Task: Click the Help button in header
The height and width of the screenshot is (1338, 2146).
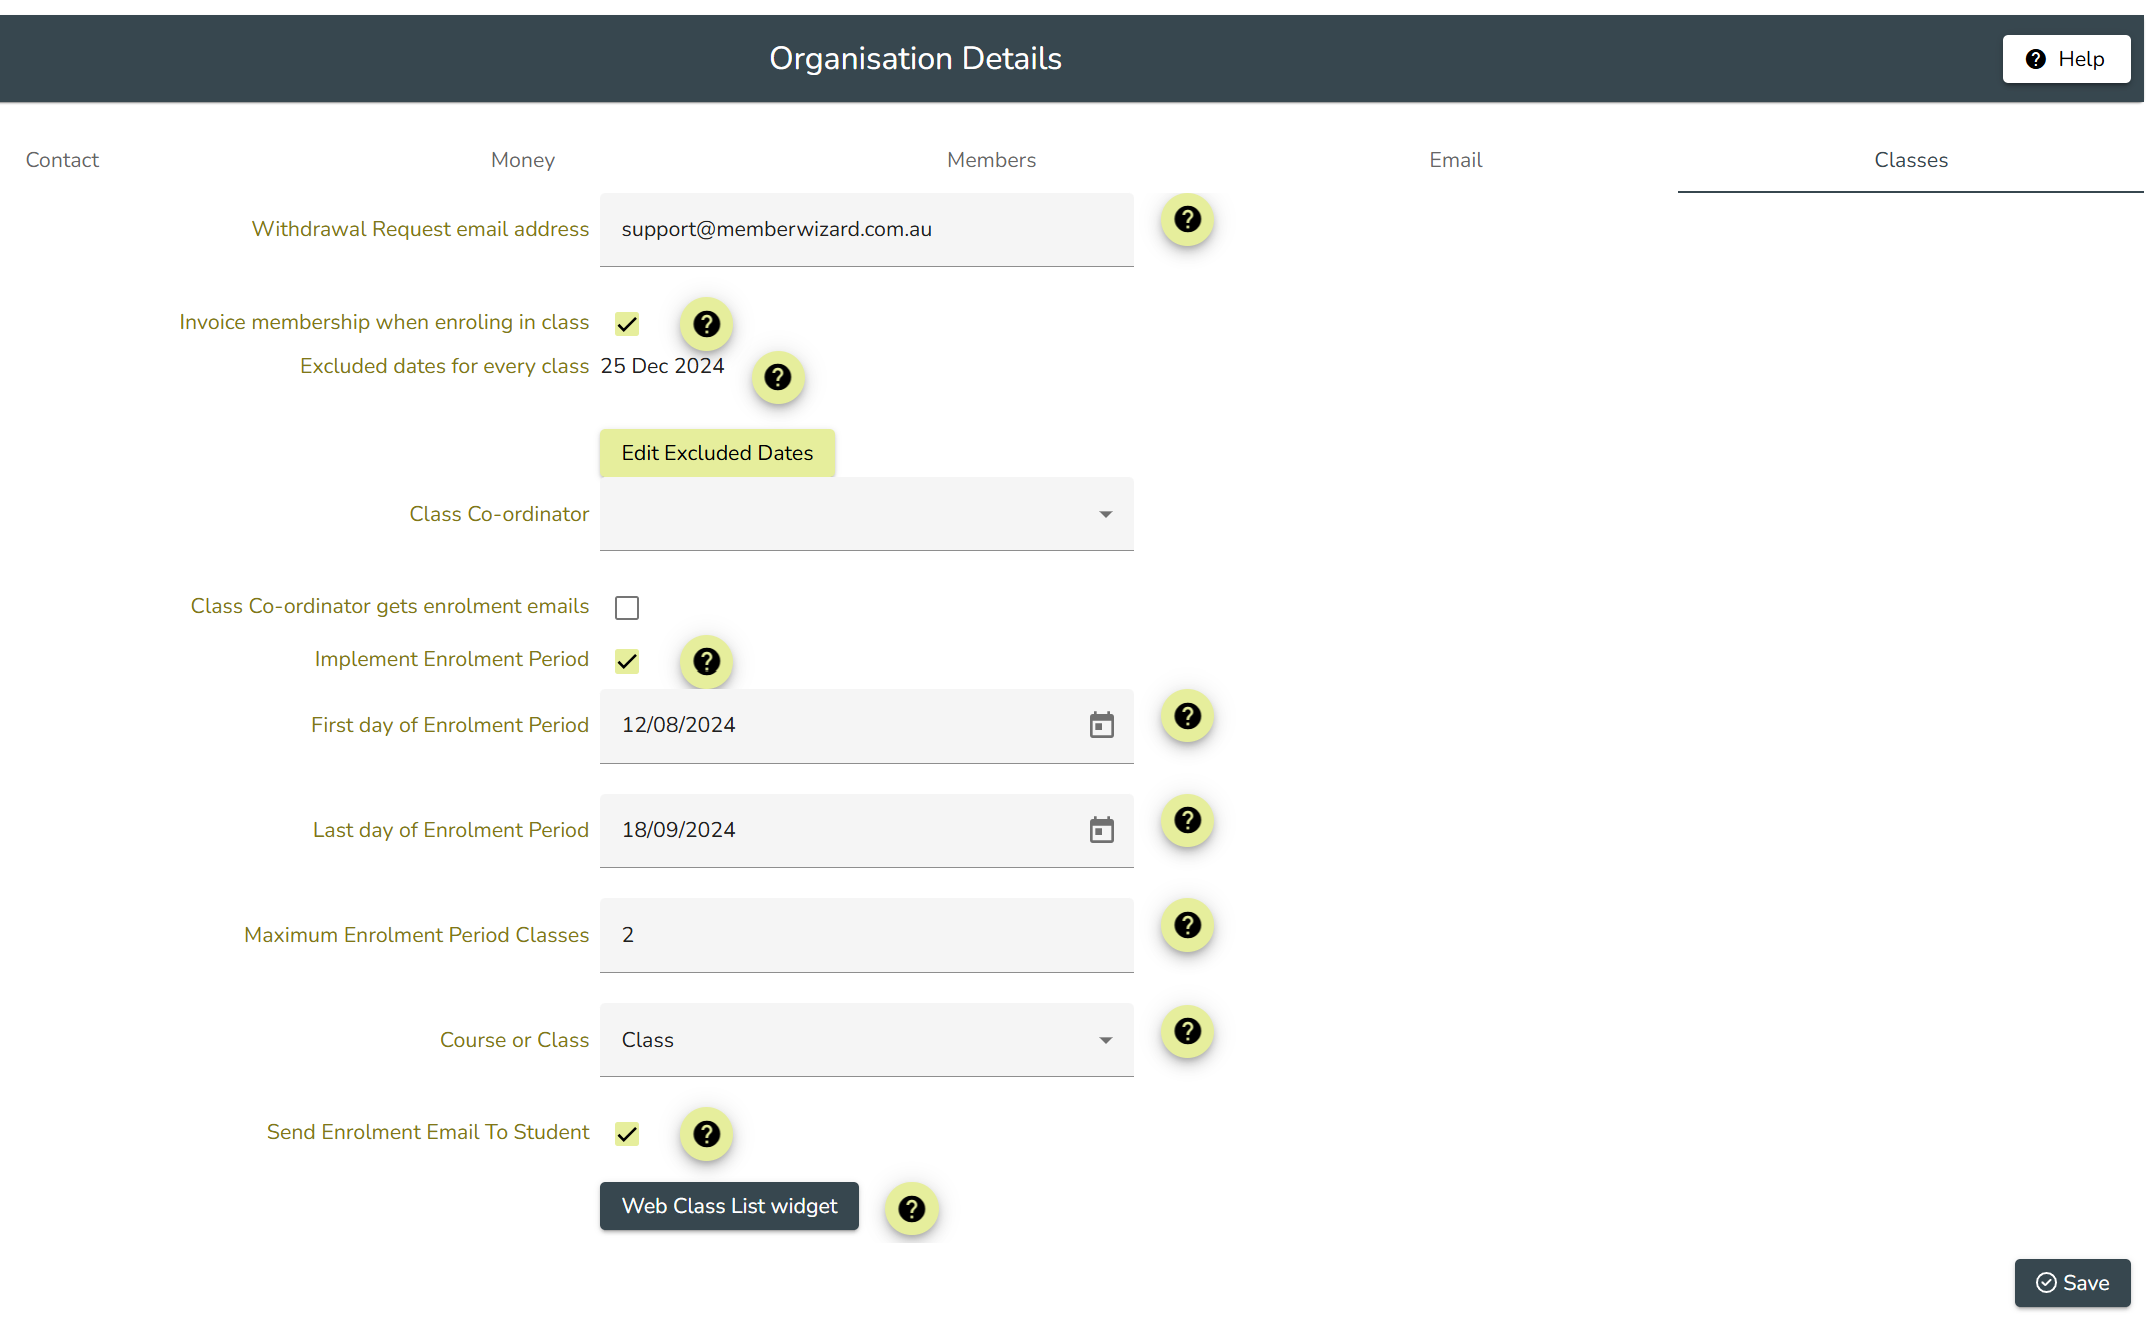Action: click(2066, 59)
